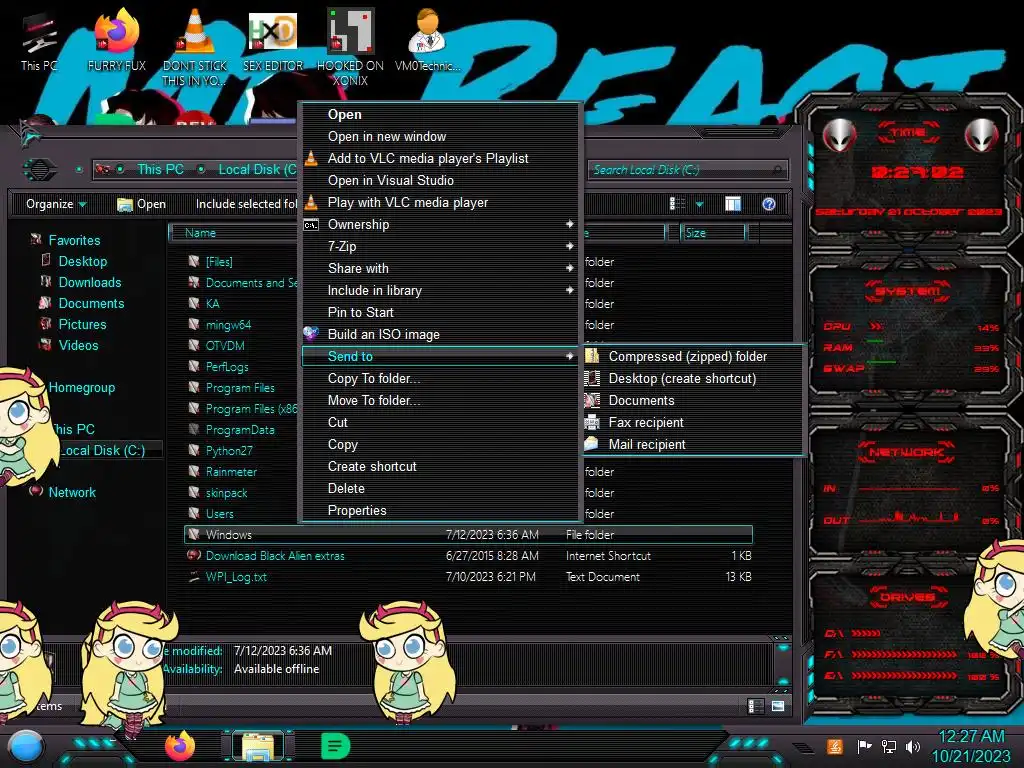Choose Delete in the context menu
This screenshot has width=1024, height=768.
[440, 488]
